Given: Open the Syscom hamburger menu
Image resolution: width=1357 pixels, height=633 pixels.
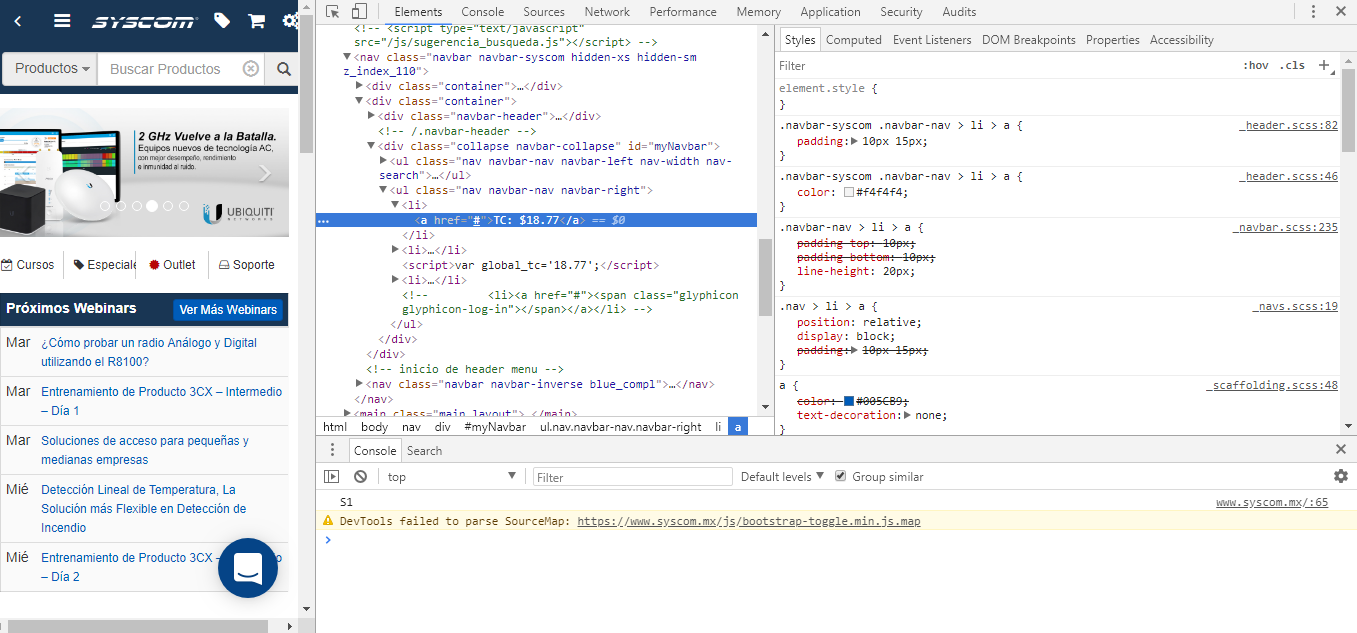Looking at the screenshot, I should pos(62,20).
